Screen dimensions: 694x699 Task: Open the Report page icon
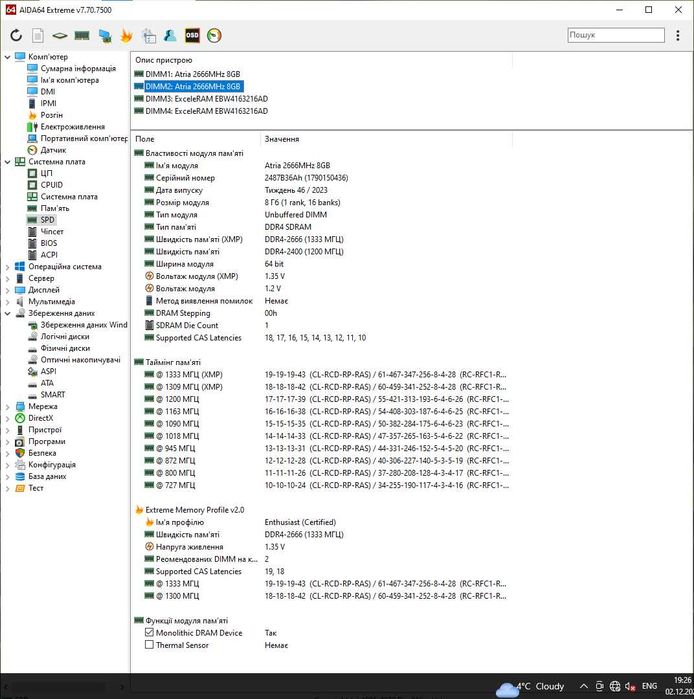click(x=38, y=35)
